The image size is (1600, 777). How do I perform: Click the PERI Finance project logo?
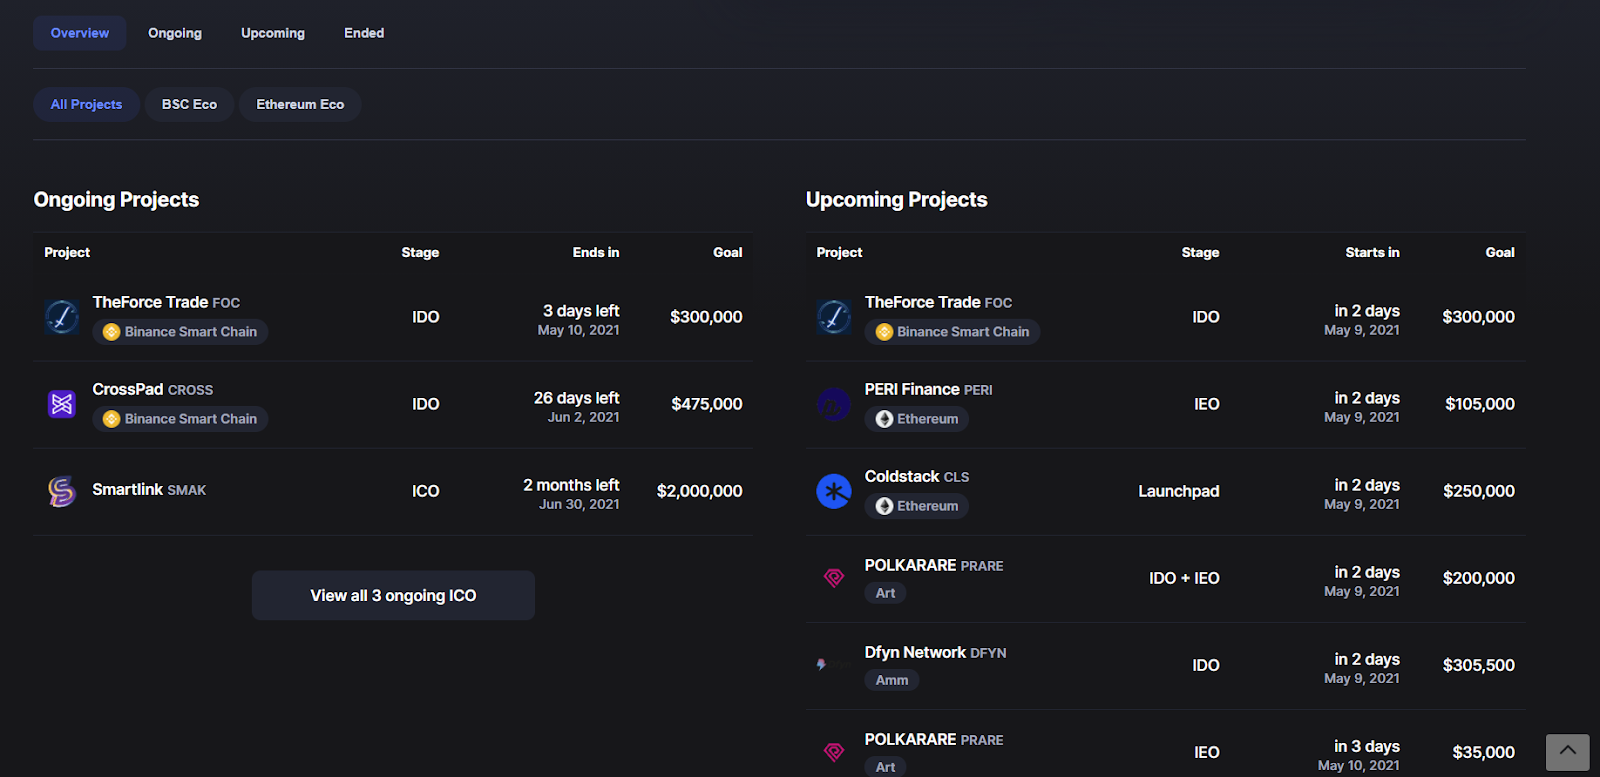834,404
